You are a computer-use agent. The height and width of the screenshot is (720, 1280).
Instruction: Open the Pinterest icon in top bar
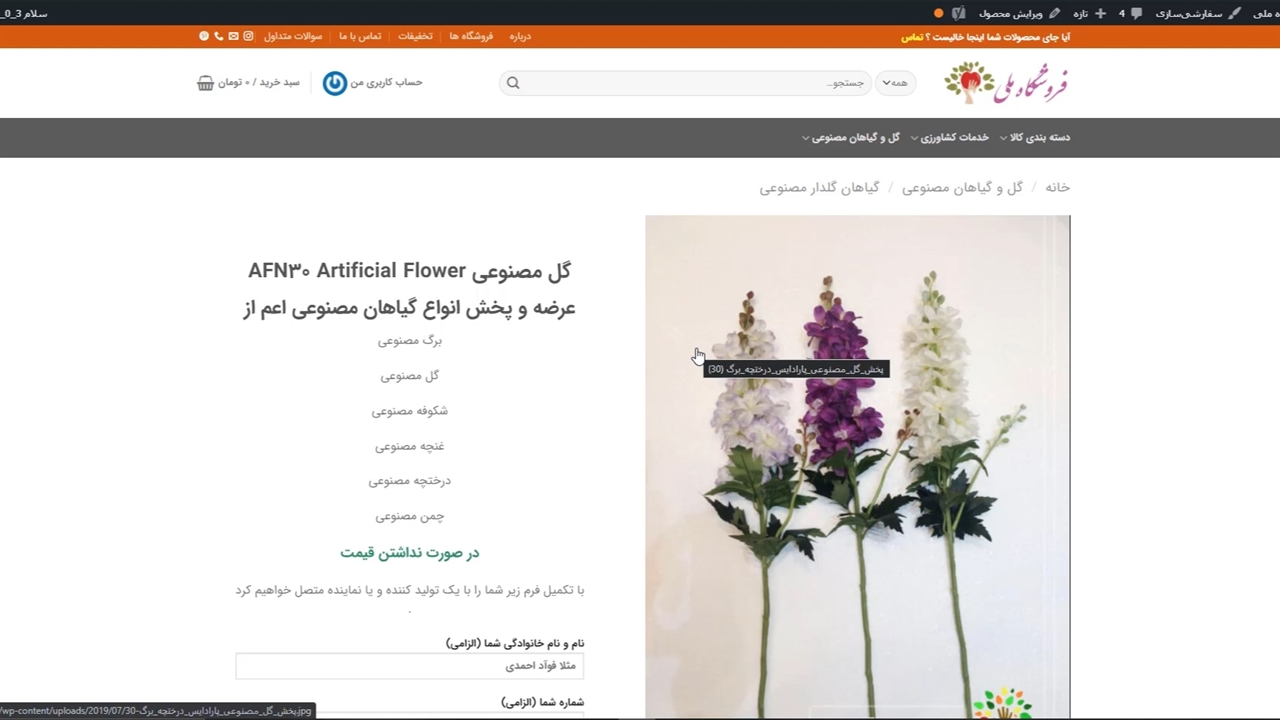[204, 36]
